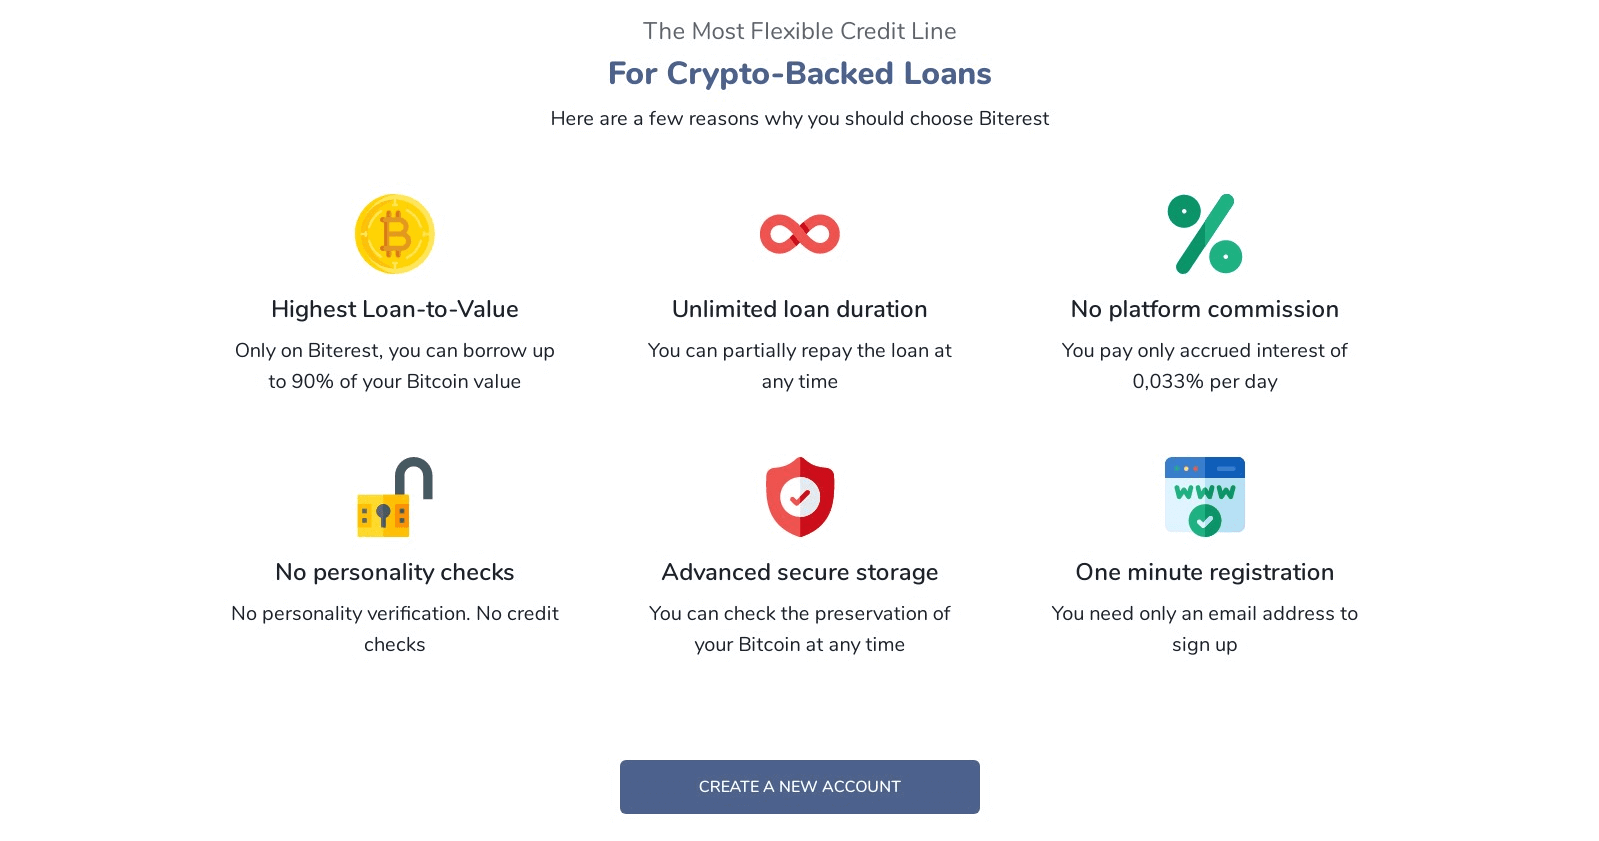
Task: Click the reasons to choose Biterest tagline
Action: [x=800, y=118]
